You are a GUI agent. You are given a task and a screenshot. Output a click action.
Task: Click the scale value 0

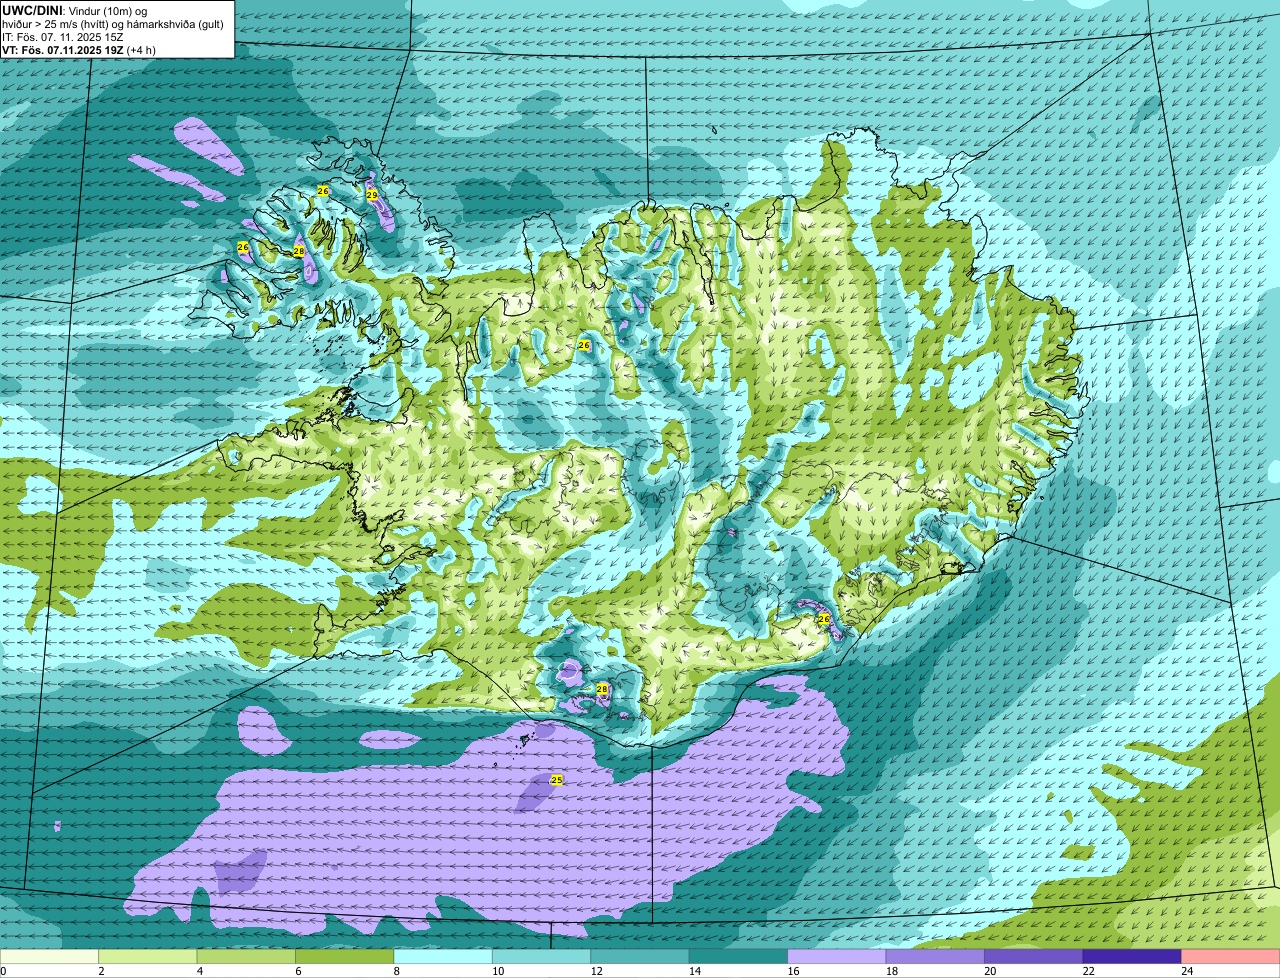(x=3, y=971)
